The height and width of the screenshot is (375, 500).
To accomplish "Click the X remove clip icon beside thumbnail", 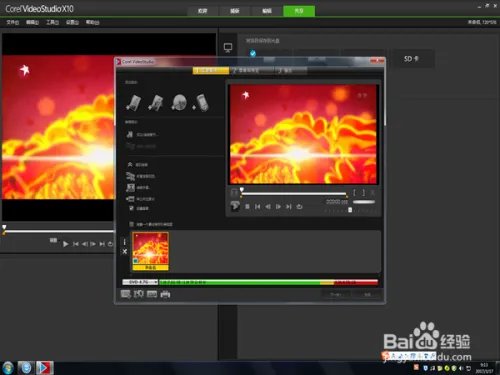I will point(125,252).
